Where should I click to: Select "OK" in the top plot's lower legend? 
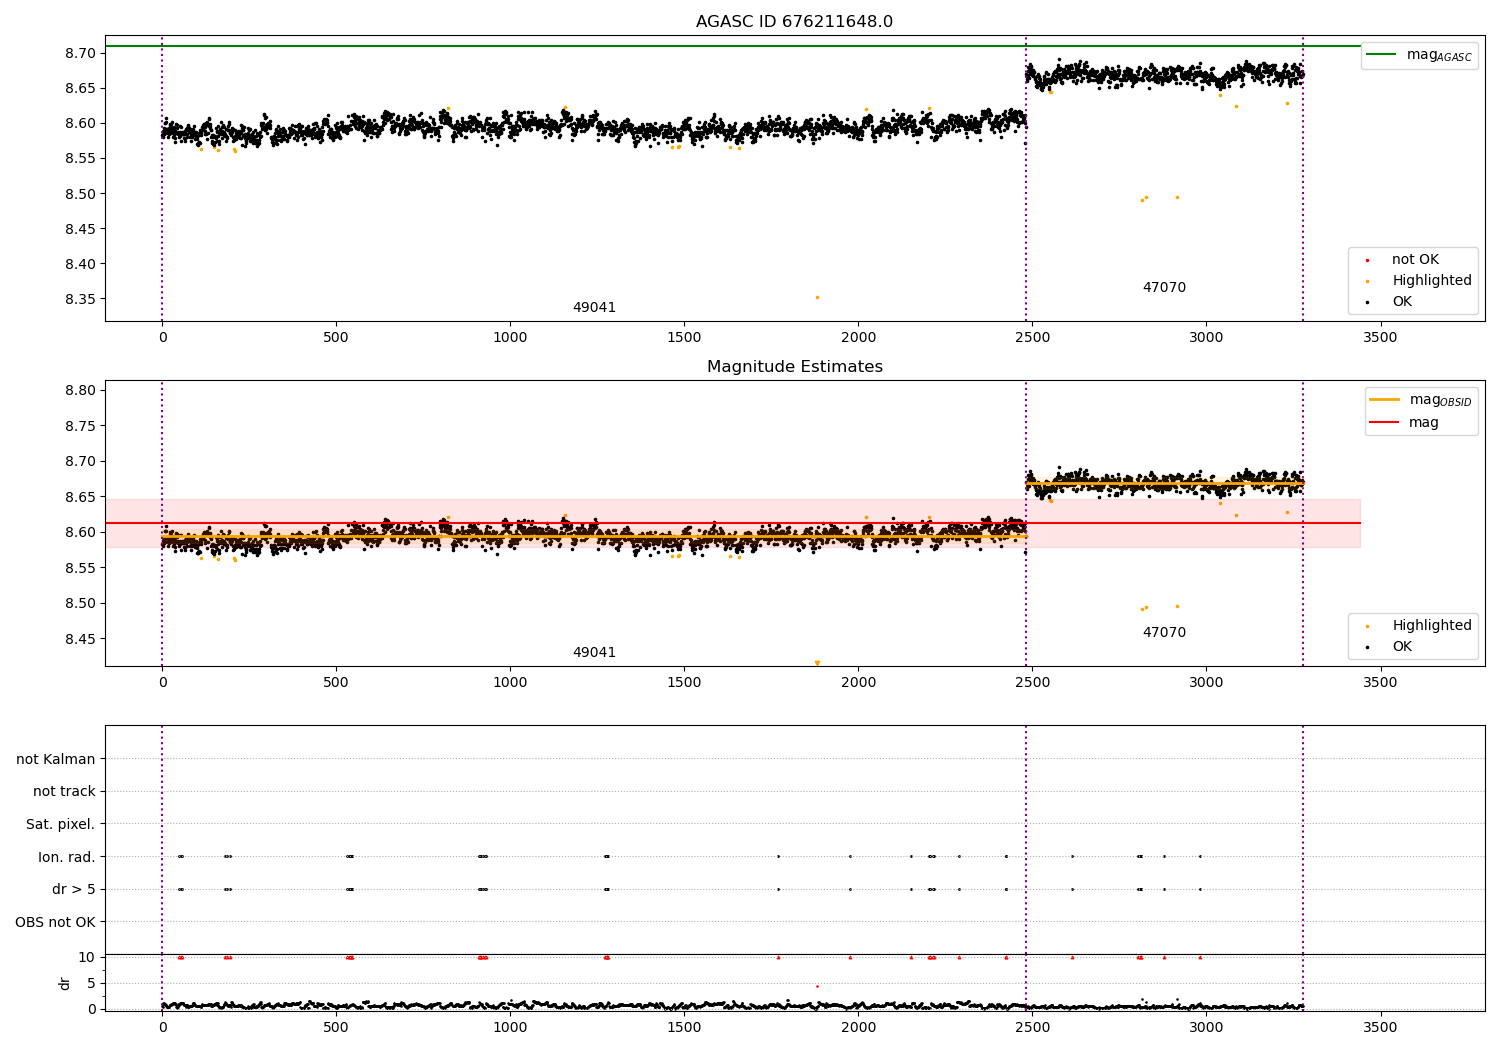pyautogui.click(x=1402, y=302)
